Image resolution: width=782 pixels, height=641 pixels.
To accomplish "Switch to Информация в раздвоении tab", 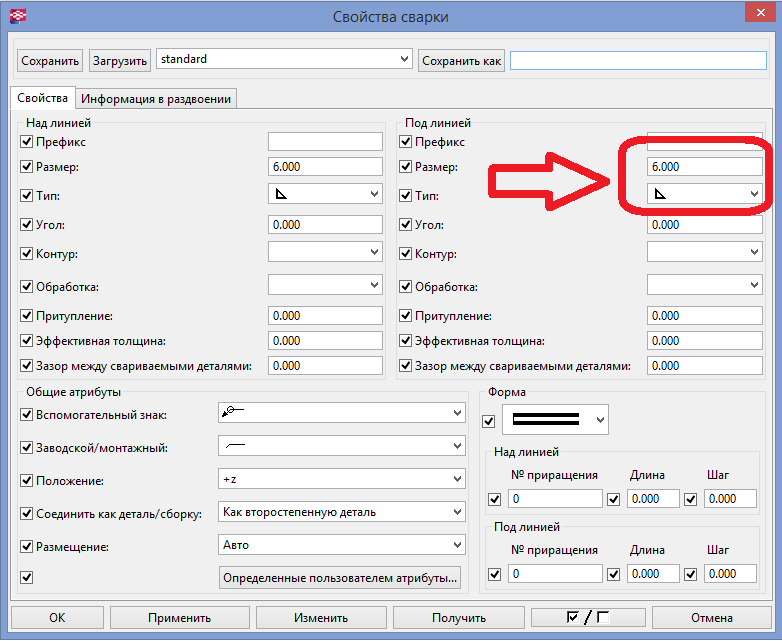I will [157, 98].
